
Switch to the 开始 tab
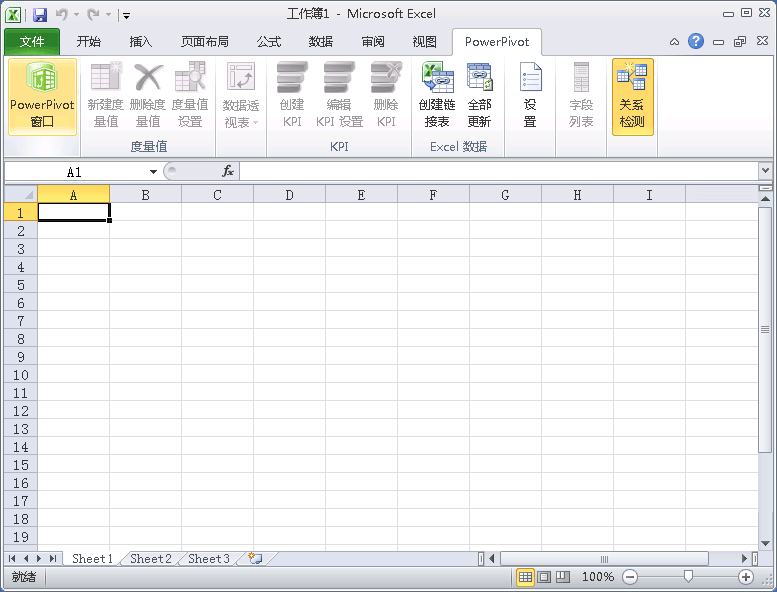[x=89, y=42]
